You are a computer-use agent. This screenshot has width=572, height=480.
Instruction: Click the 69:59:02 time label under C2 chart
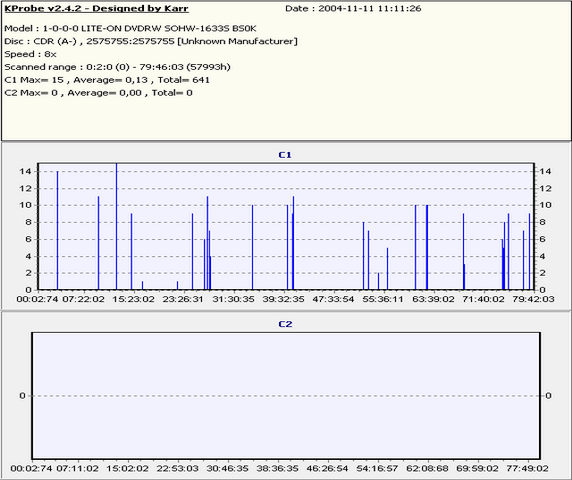click(477, 468)
